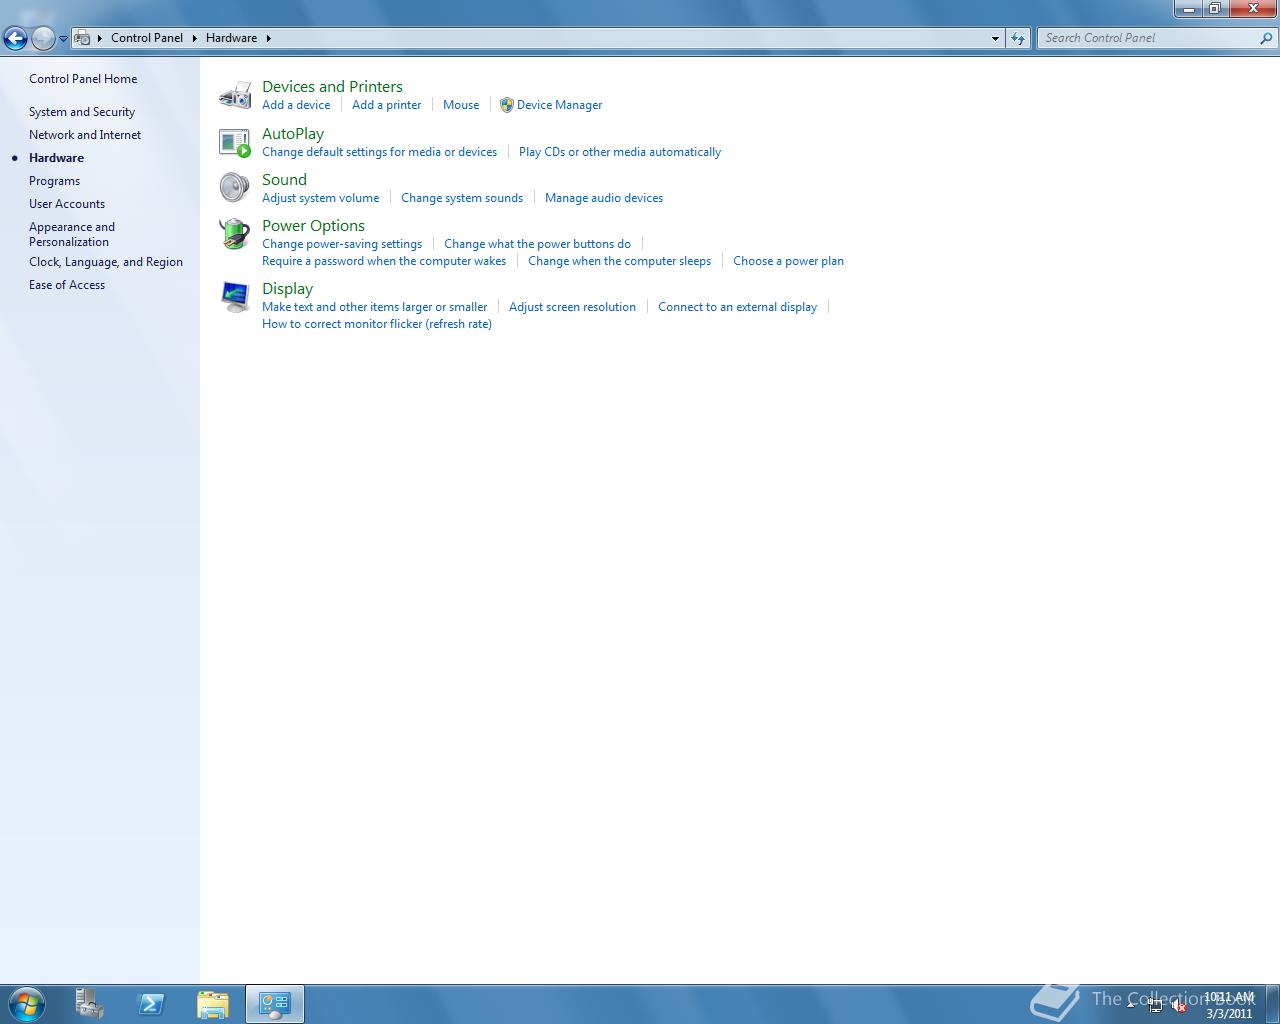This screenshot has height=1024, width=1280.
Task: Launch Server Manager from taskbar
Action: (x=89, y=1004)
